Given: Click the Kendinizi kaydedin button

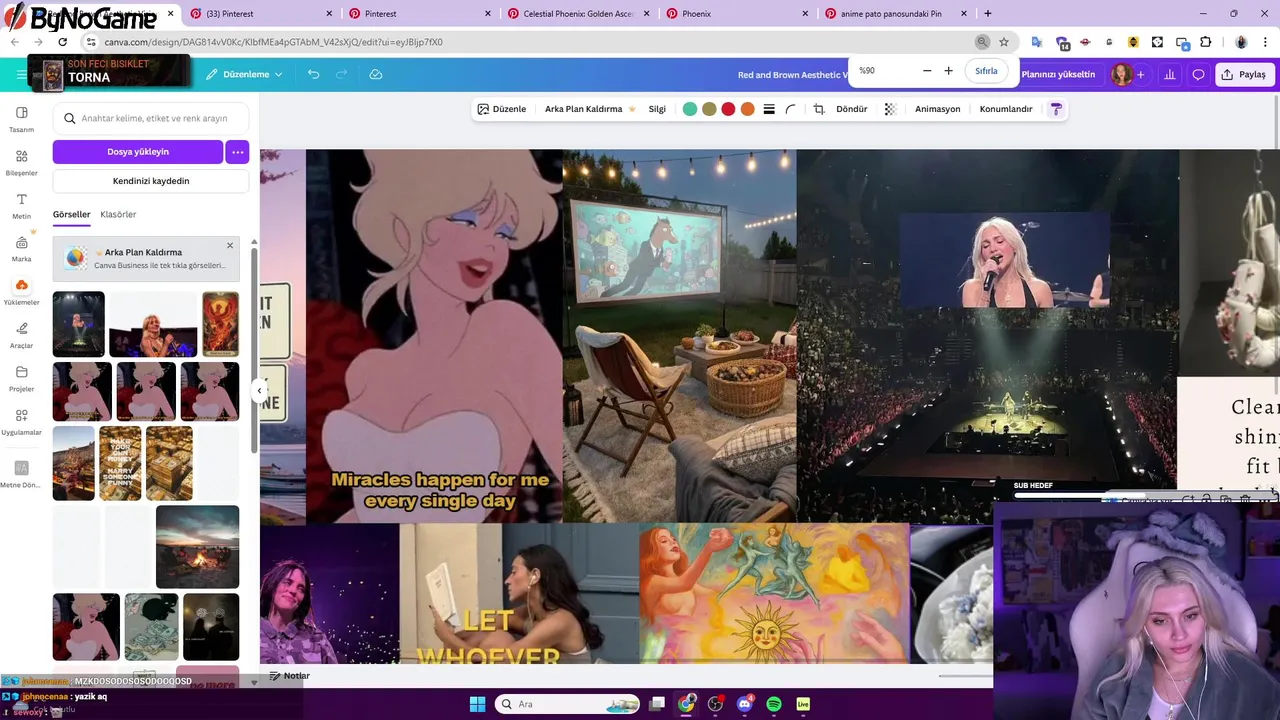Looking at the screenshot, I should (x=151, y=181).
